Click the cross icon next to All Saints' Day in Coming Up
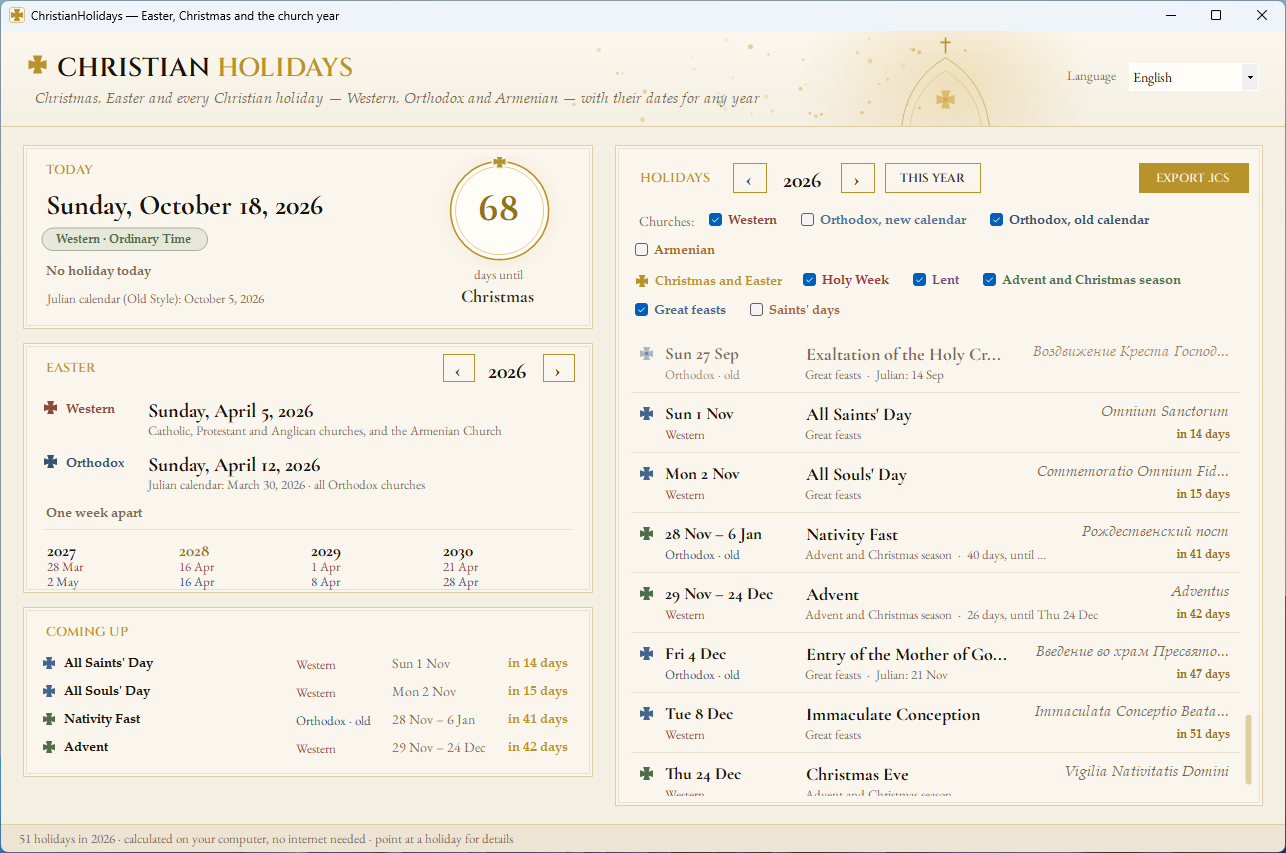Screen dimensions: 1286x853 [49, 663]
